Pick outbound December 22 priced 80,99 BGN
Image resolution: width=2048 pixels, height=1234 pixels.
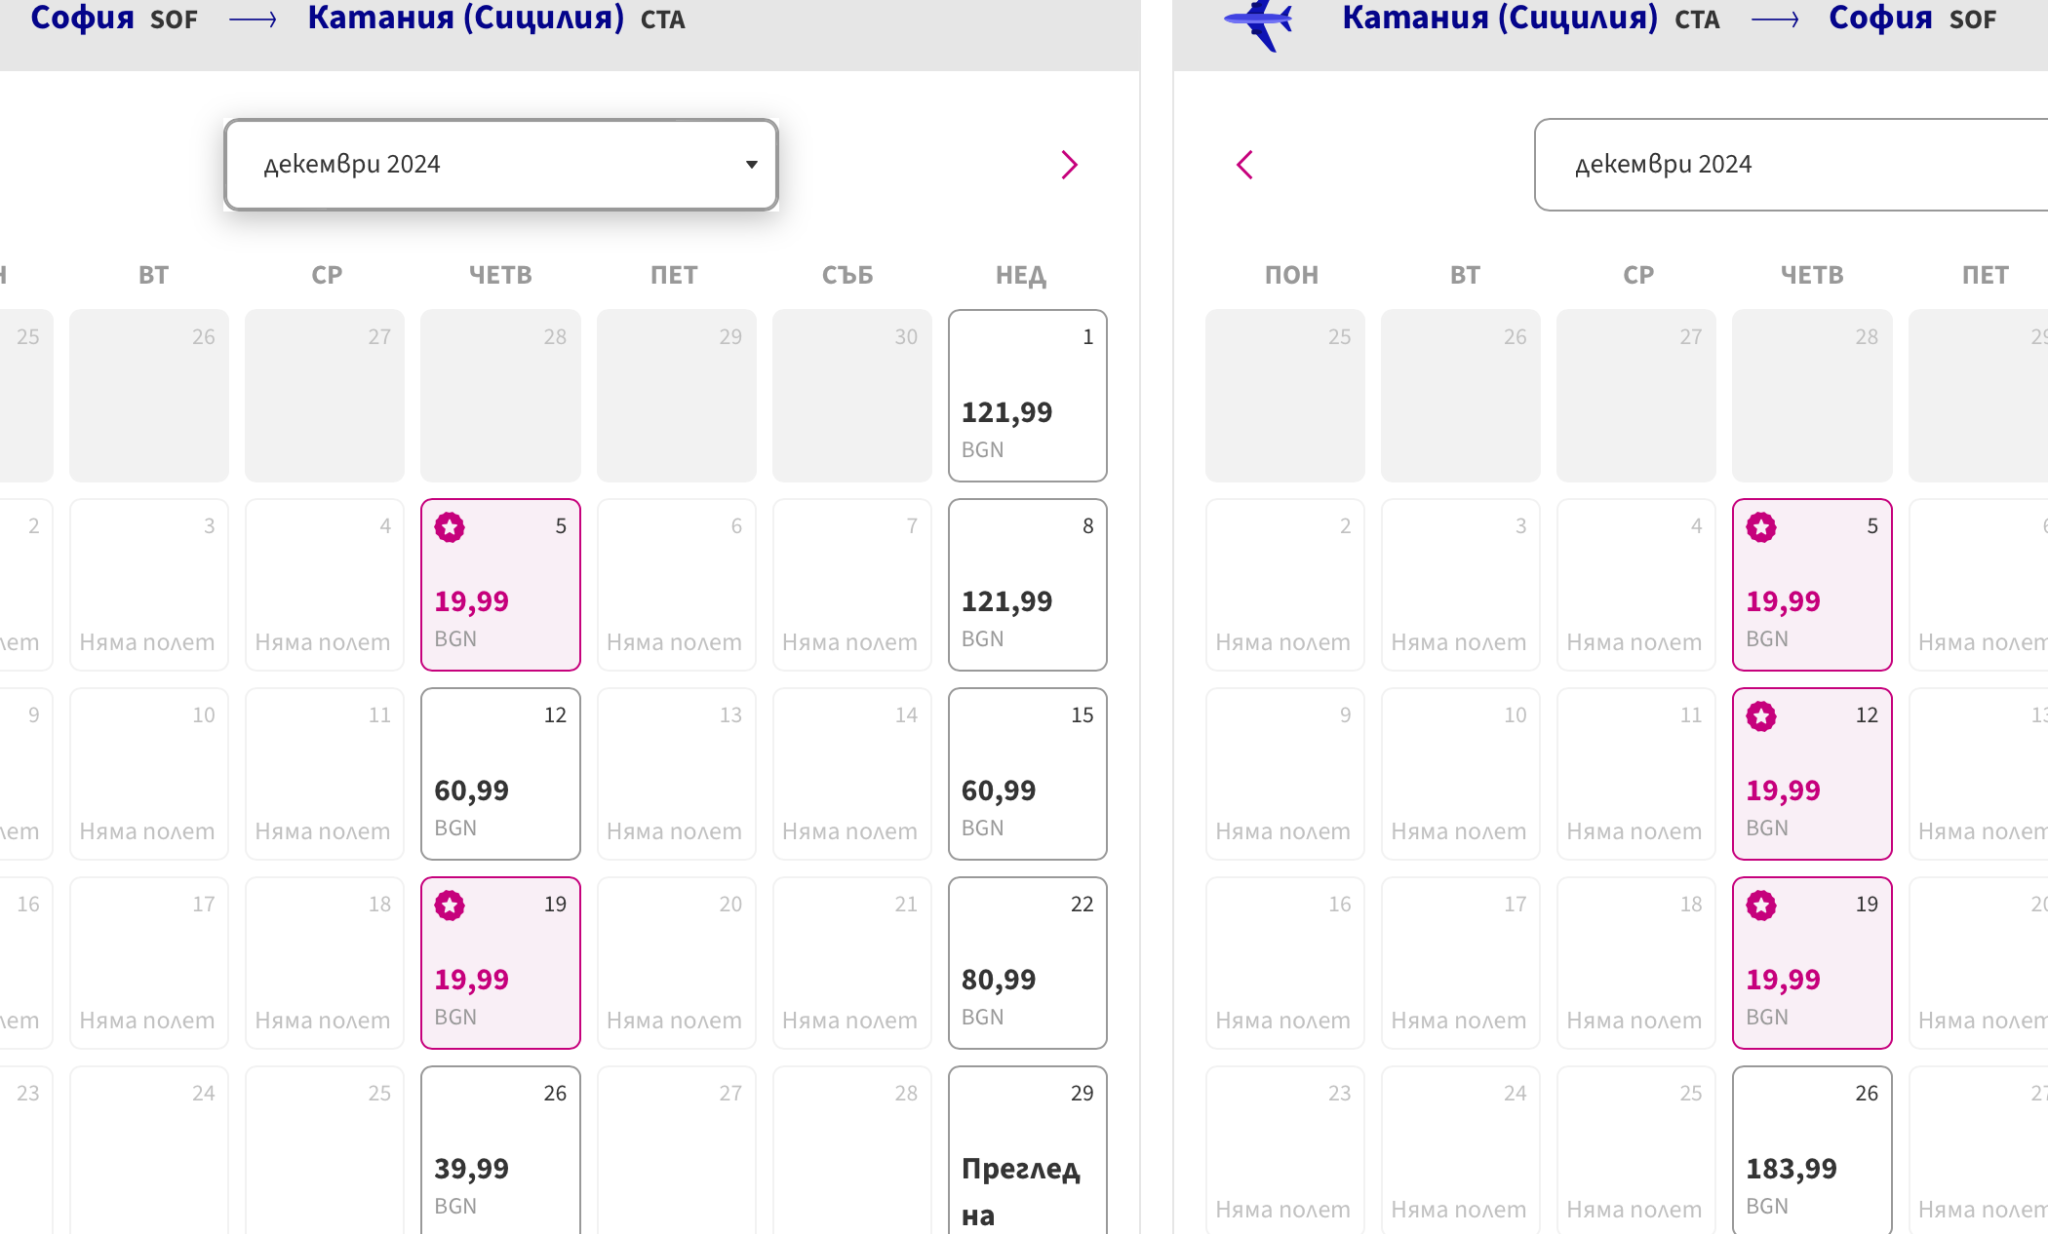tap(1027, 963)
